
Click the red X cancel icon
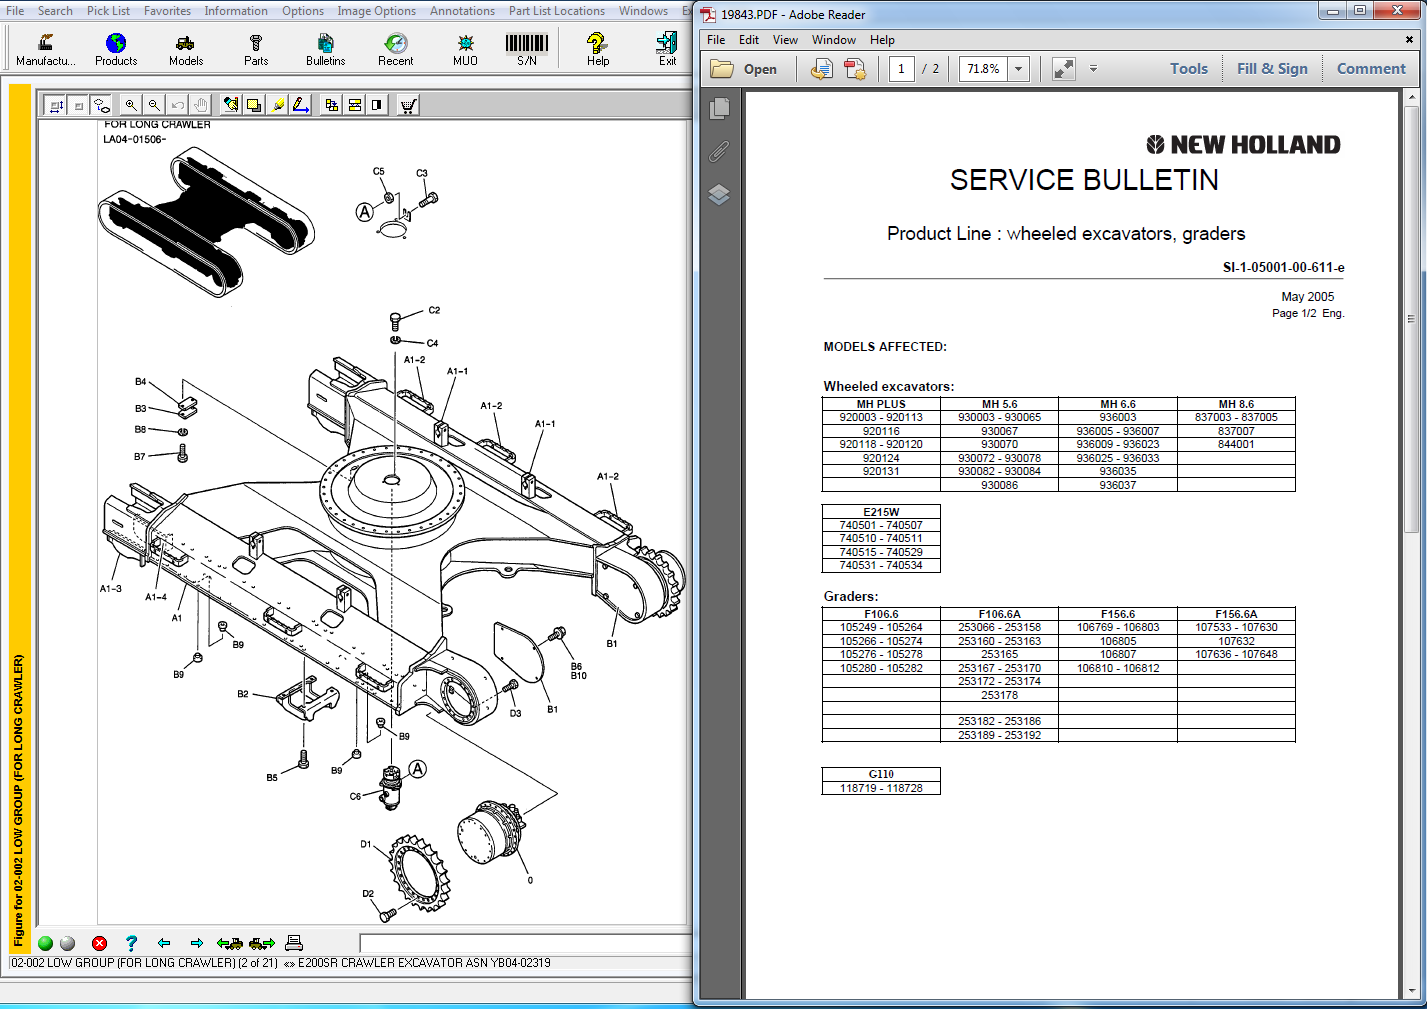(x=99, y=943)
